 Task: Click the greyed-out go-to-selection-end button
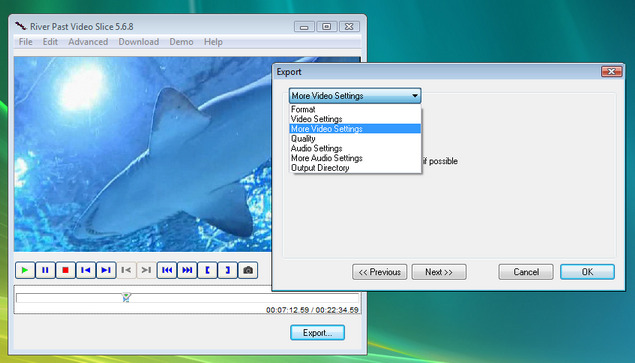click(x=147, y=270)
